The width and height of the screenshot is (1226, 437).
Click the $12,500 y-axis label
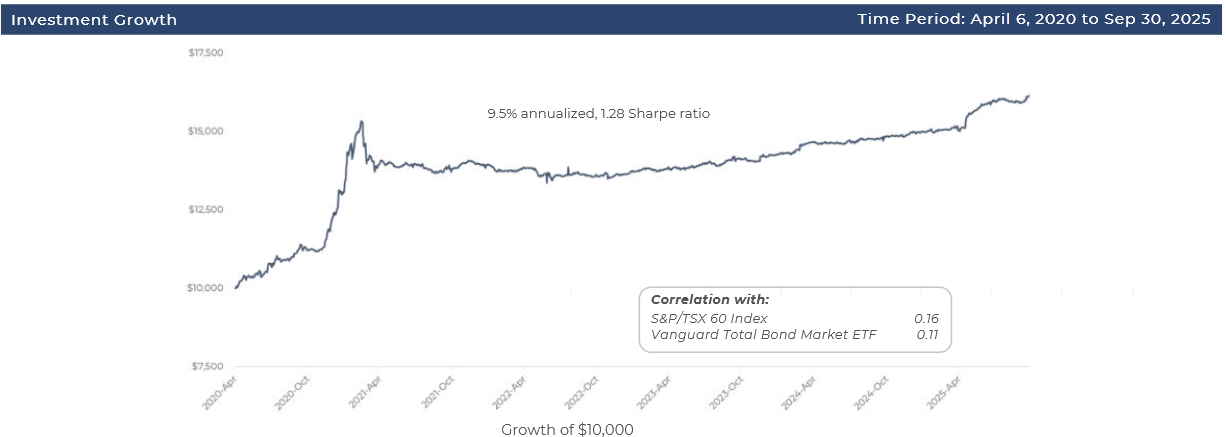point(206,209)
